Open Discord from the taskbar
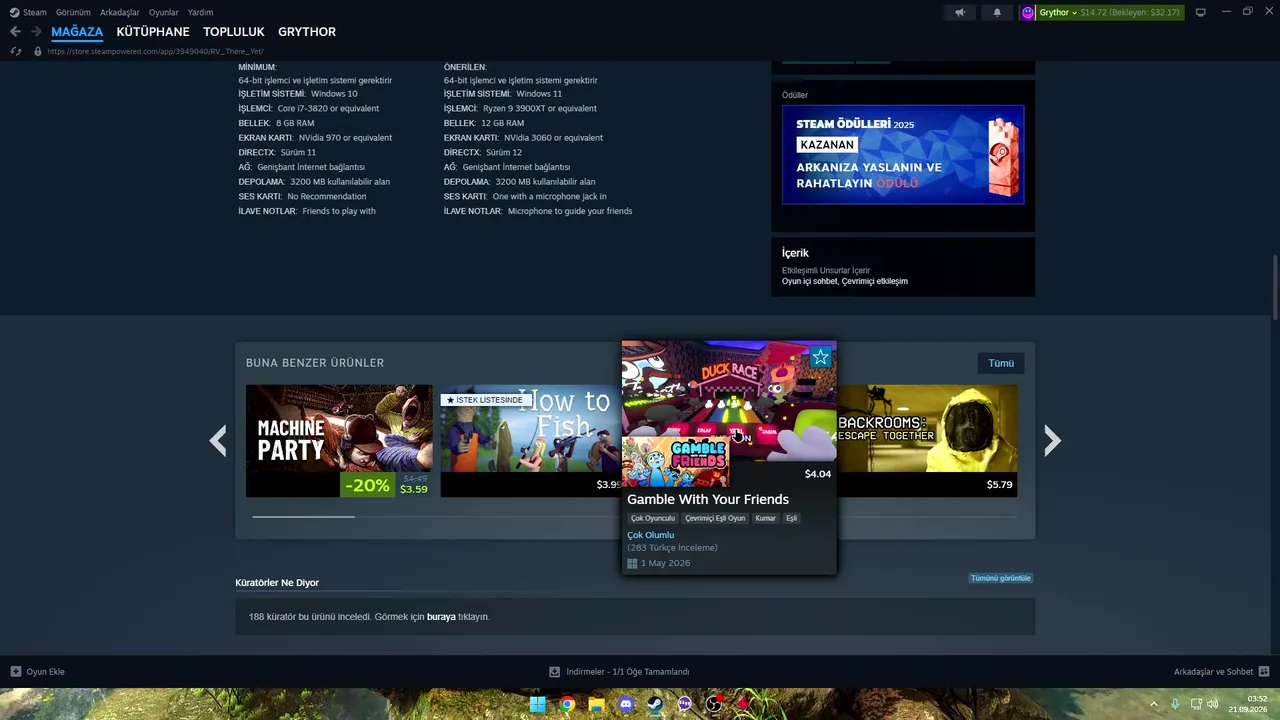The width and height of the screenshot is (1280, 720). pyautogui.click(x=626, y=704)
